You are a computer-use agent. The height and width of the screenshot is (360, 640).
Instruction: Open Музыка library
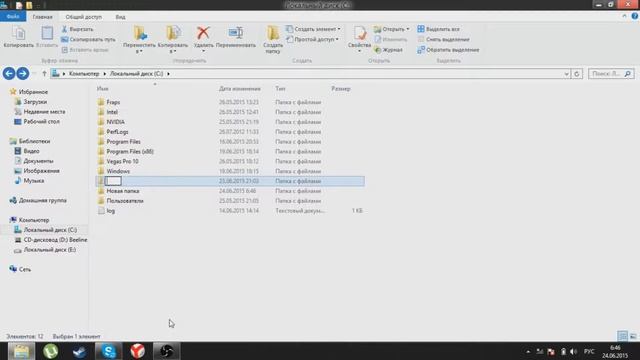(33, 180)
